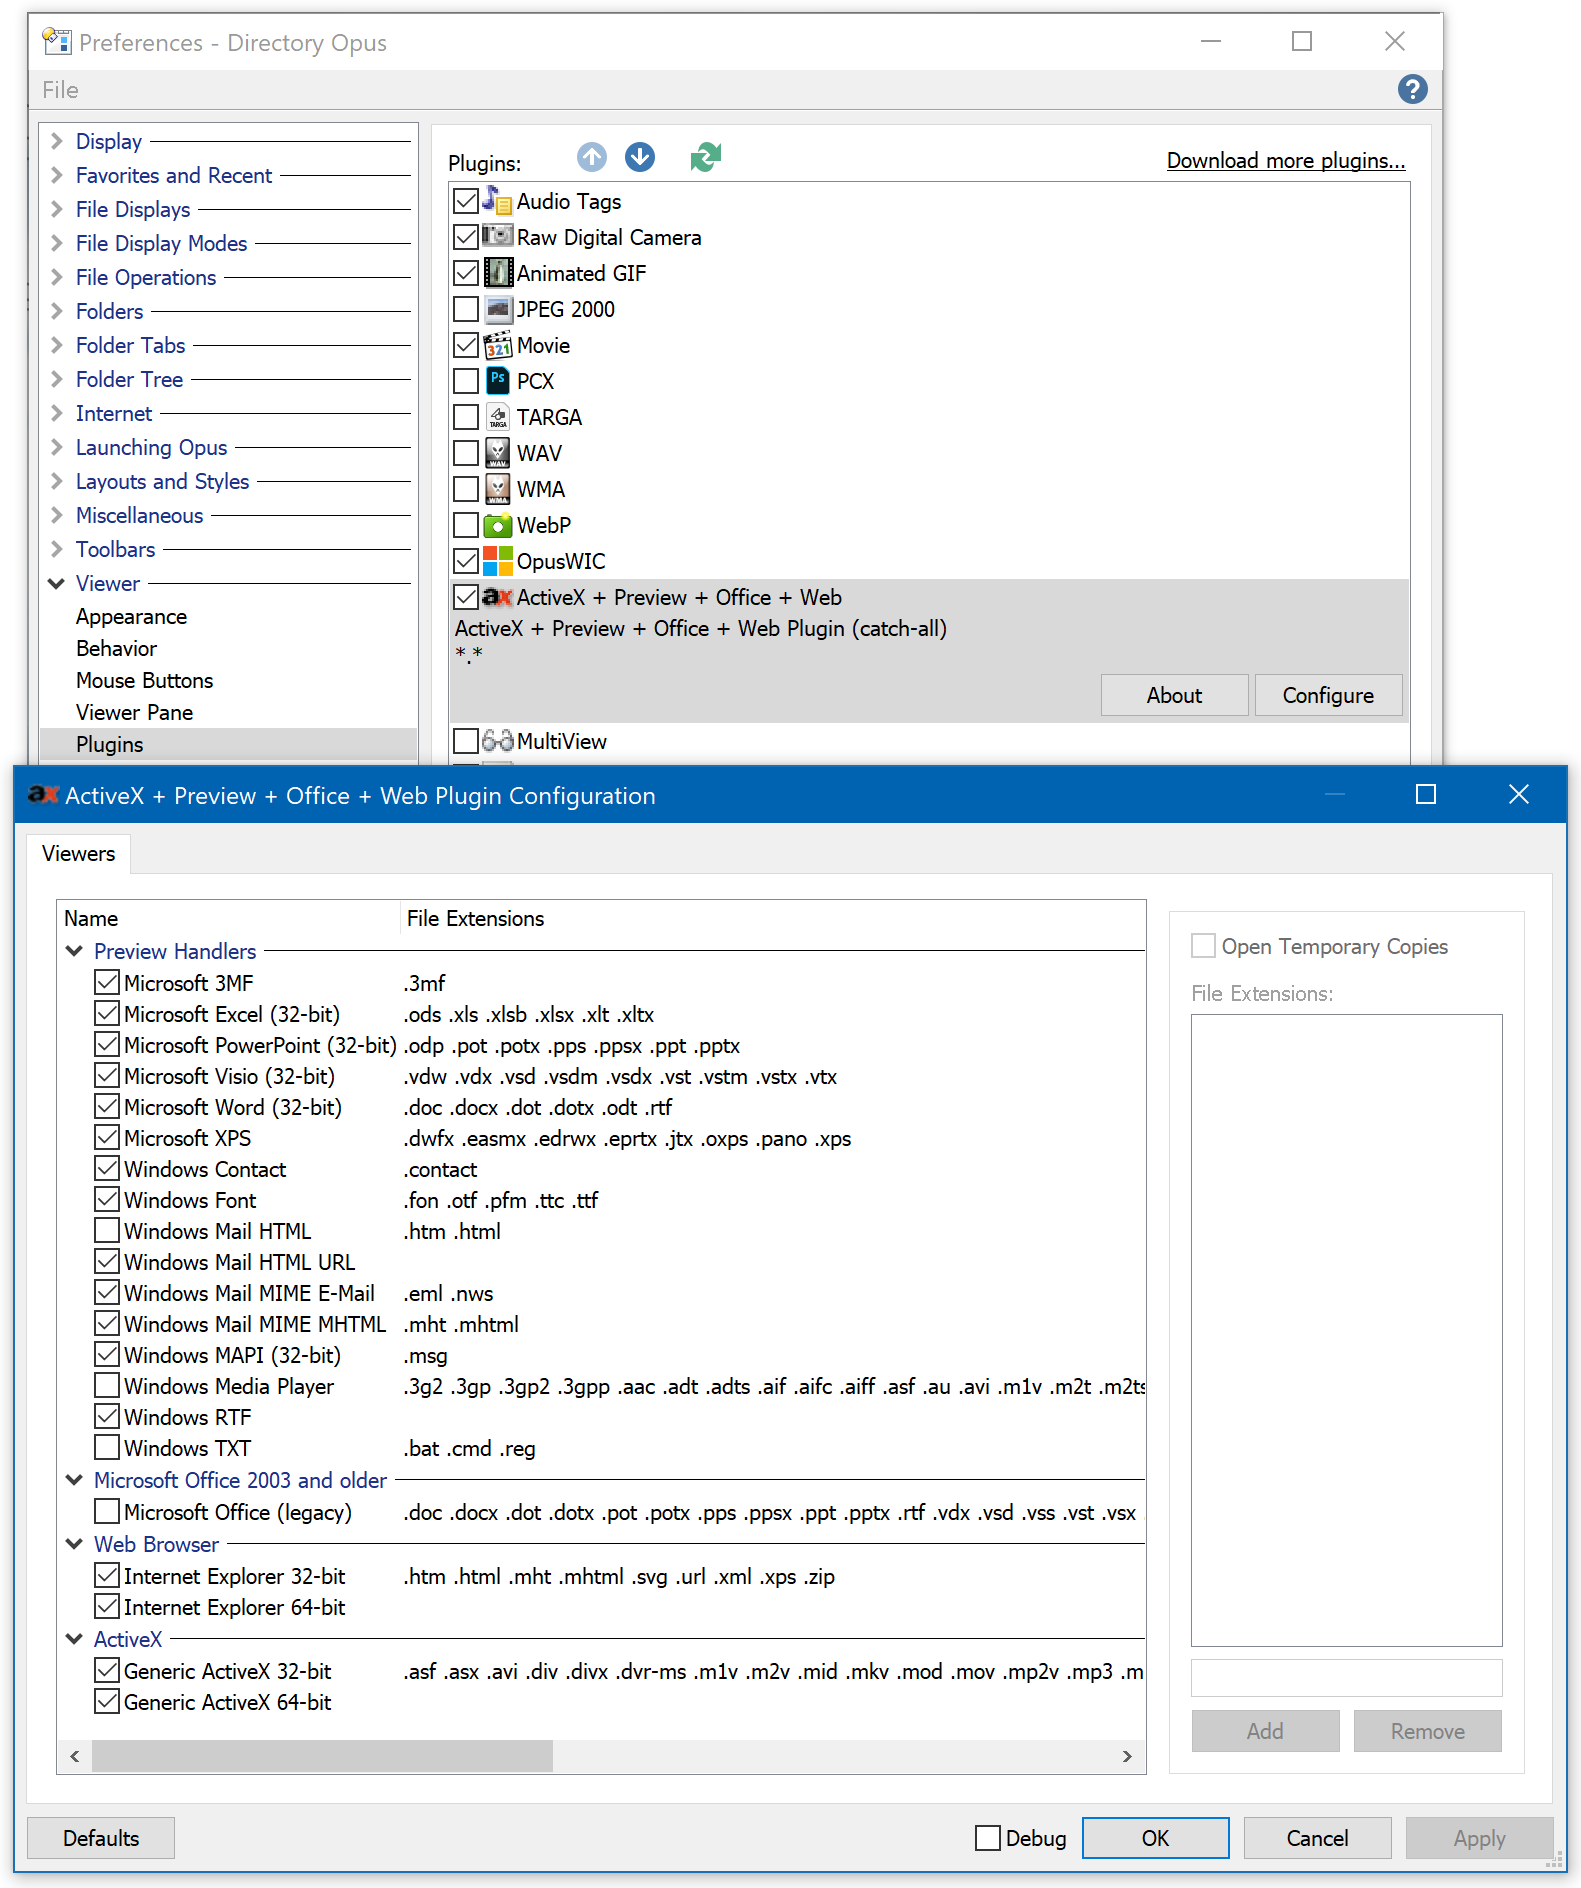Image resolution: width=1581 pixels, height=1888 pixels.
Task: Enable the Windows Media Player checkbox
Action: (x=107, y=1385)
